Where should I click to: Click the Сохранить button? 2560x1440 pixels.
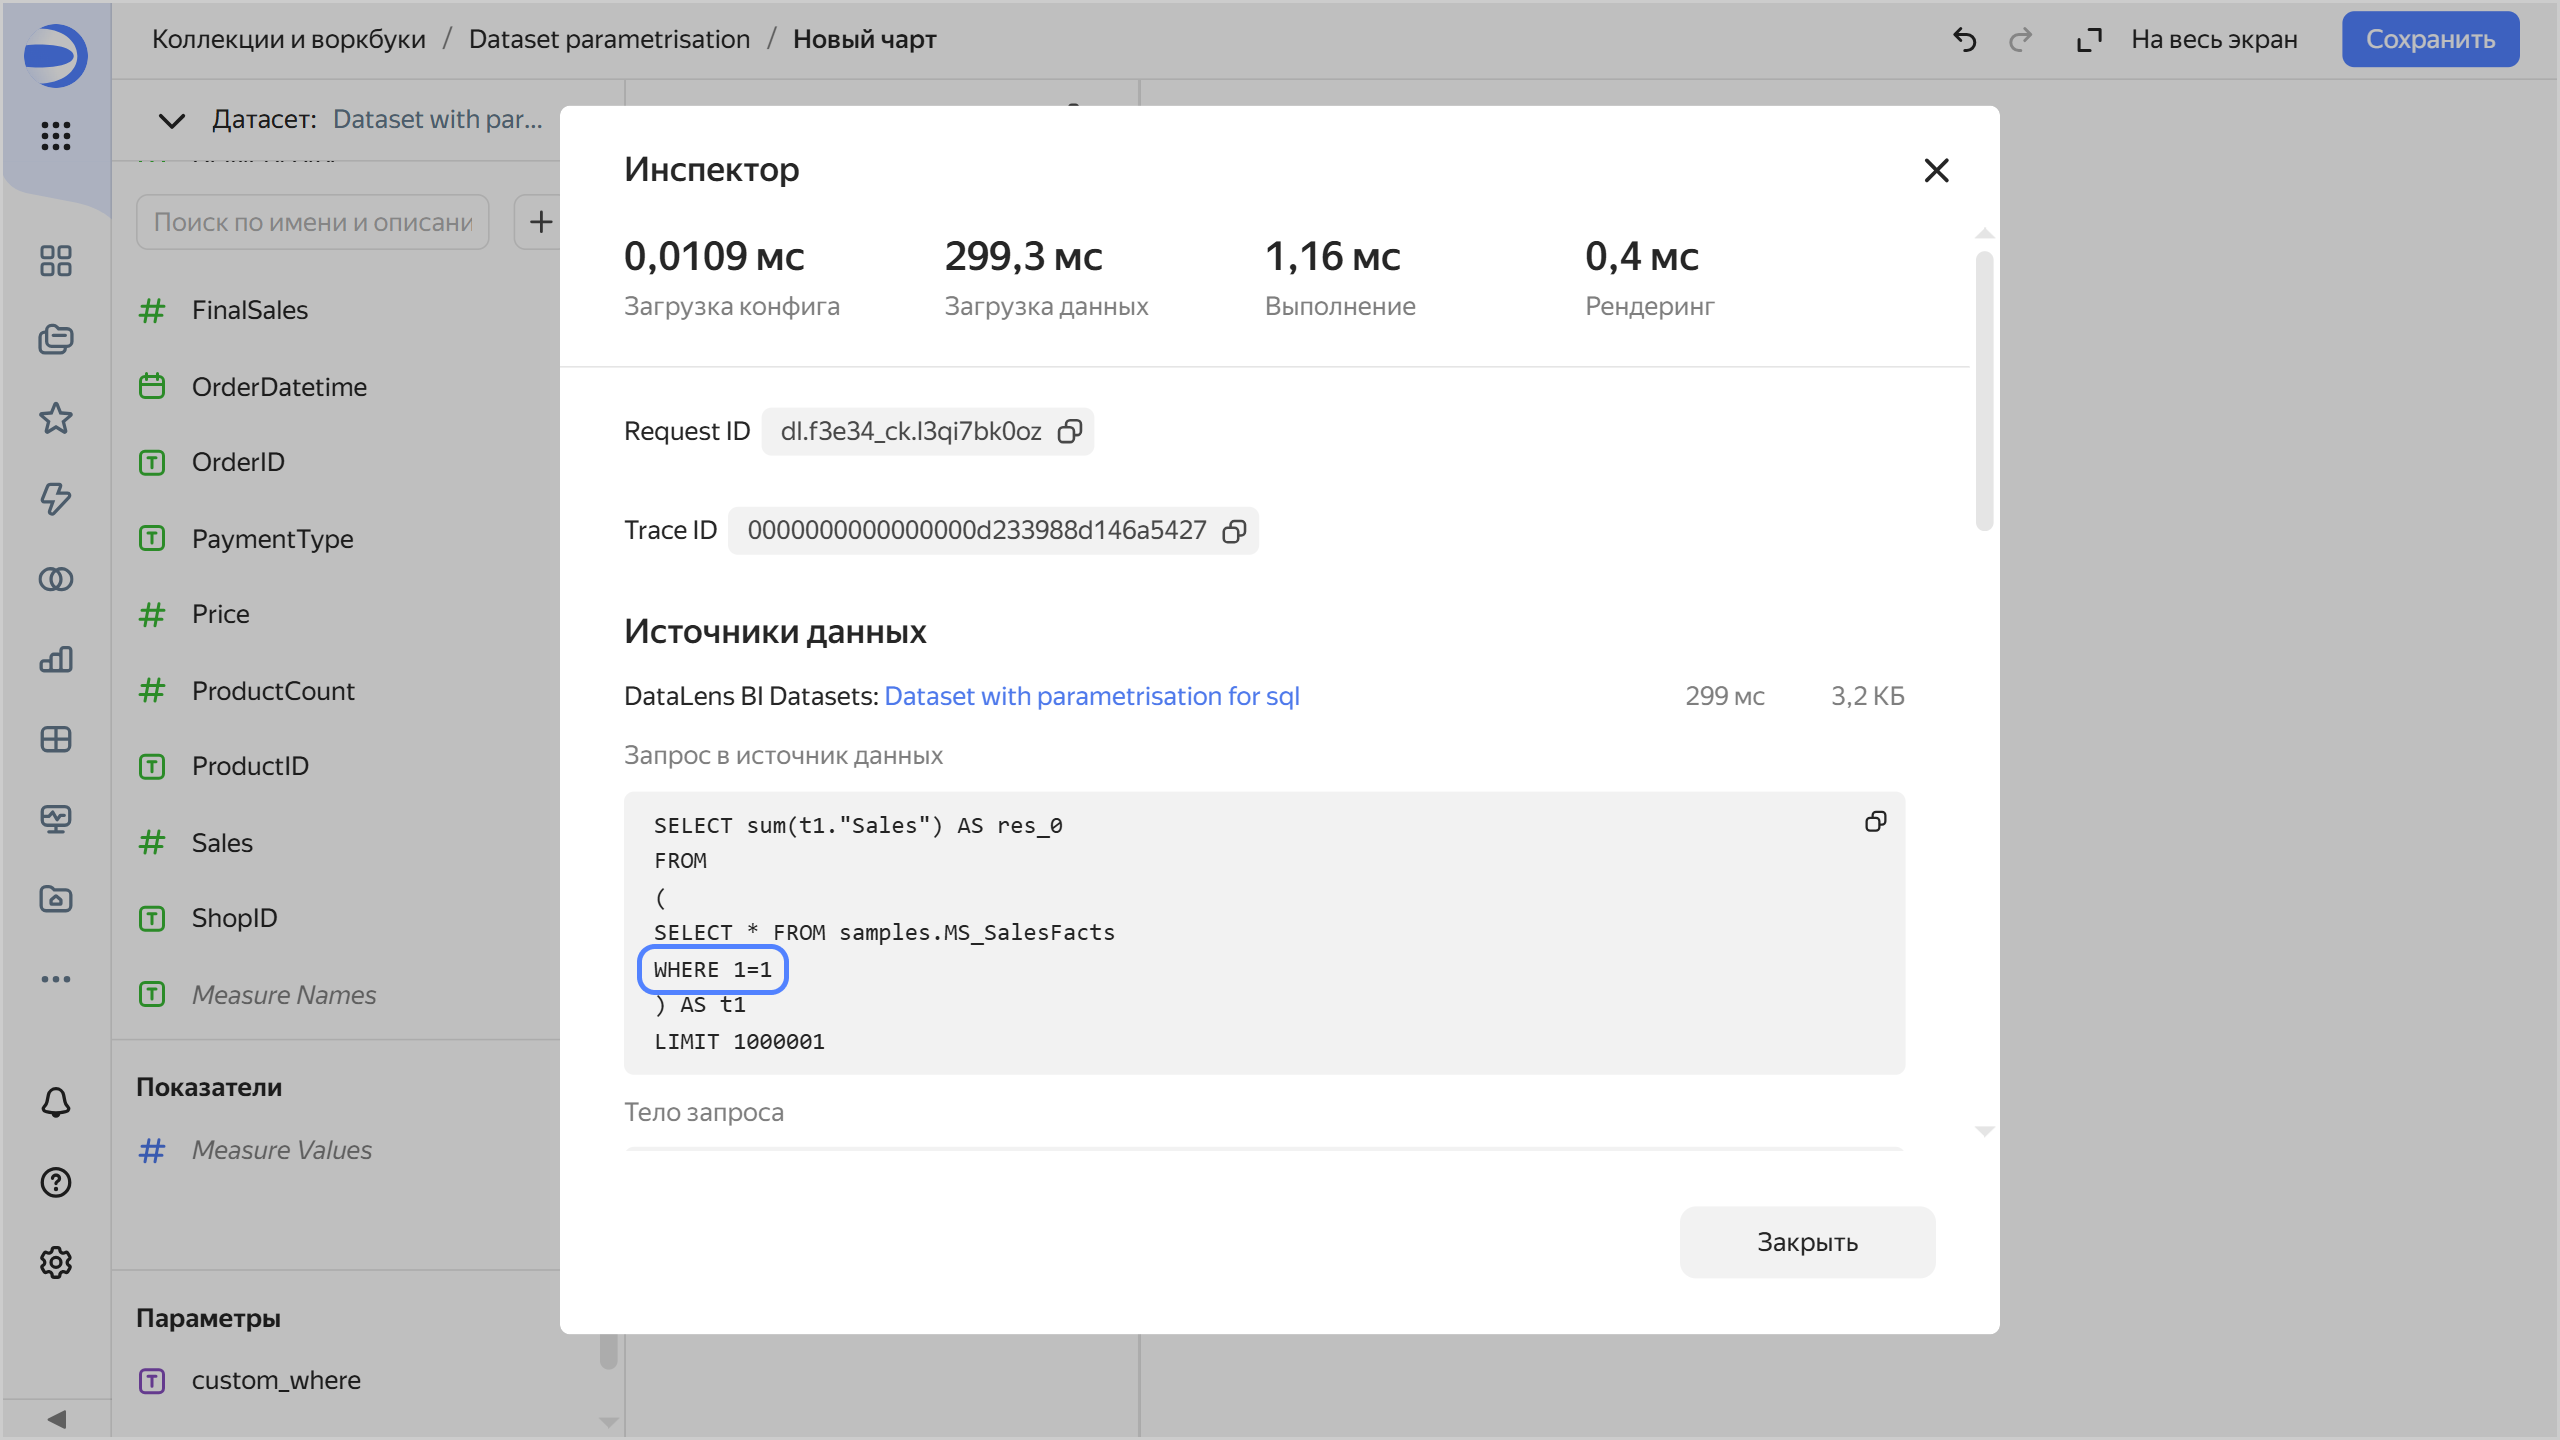(x=2430, y=39)
